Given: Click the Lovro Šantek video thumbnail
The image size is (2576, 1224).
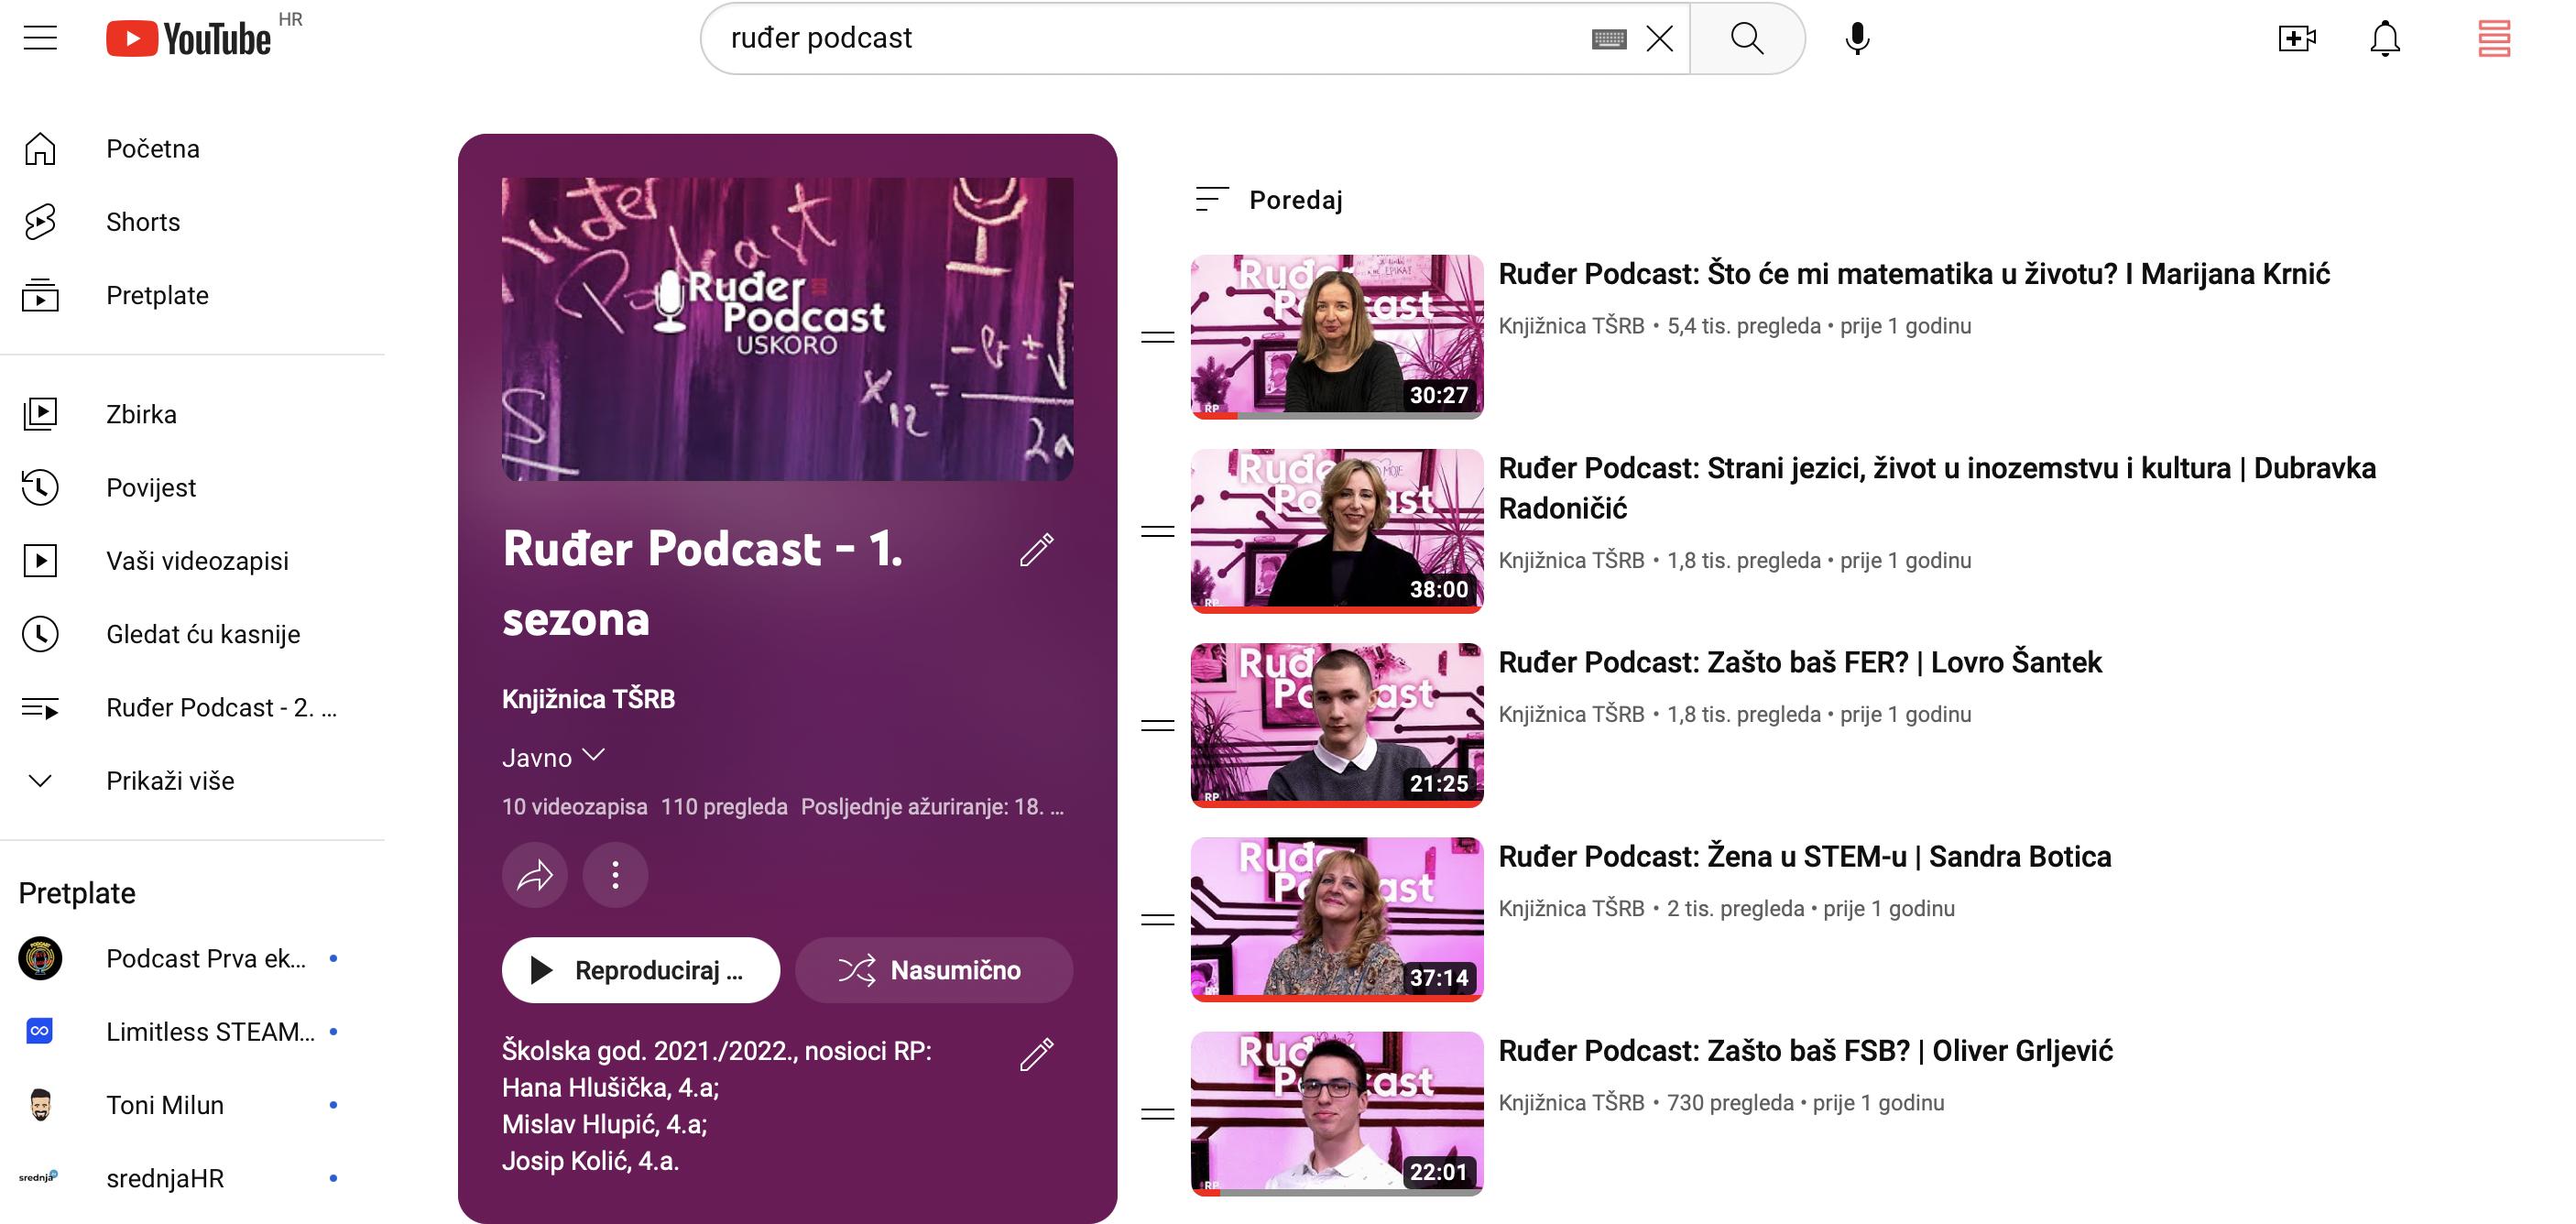Looking at the screenshot, I should [x=1336, y=724].
